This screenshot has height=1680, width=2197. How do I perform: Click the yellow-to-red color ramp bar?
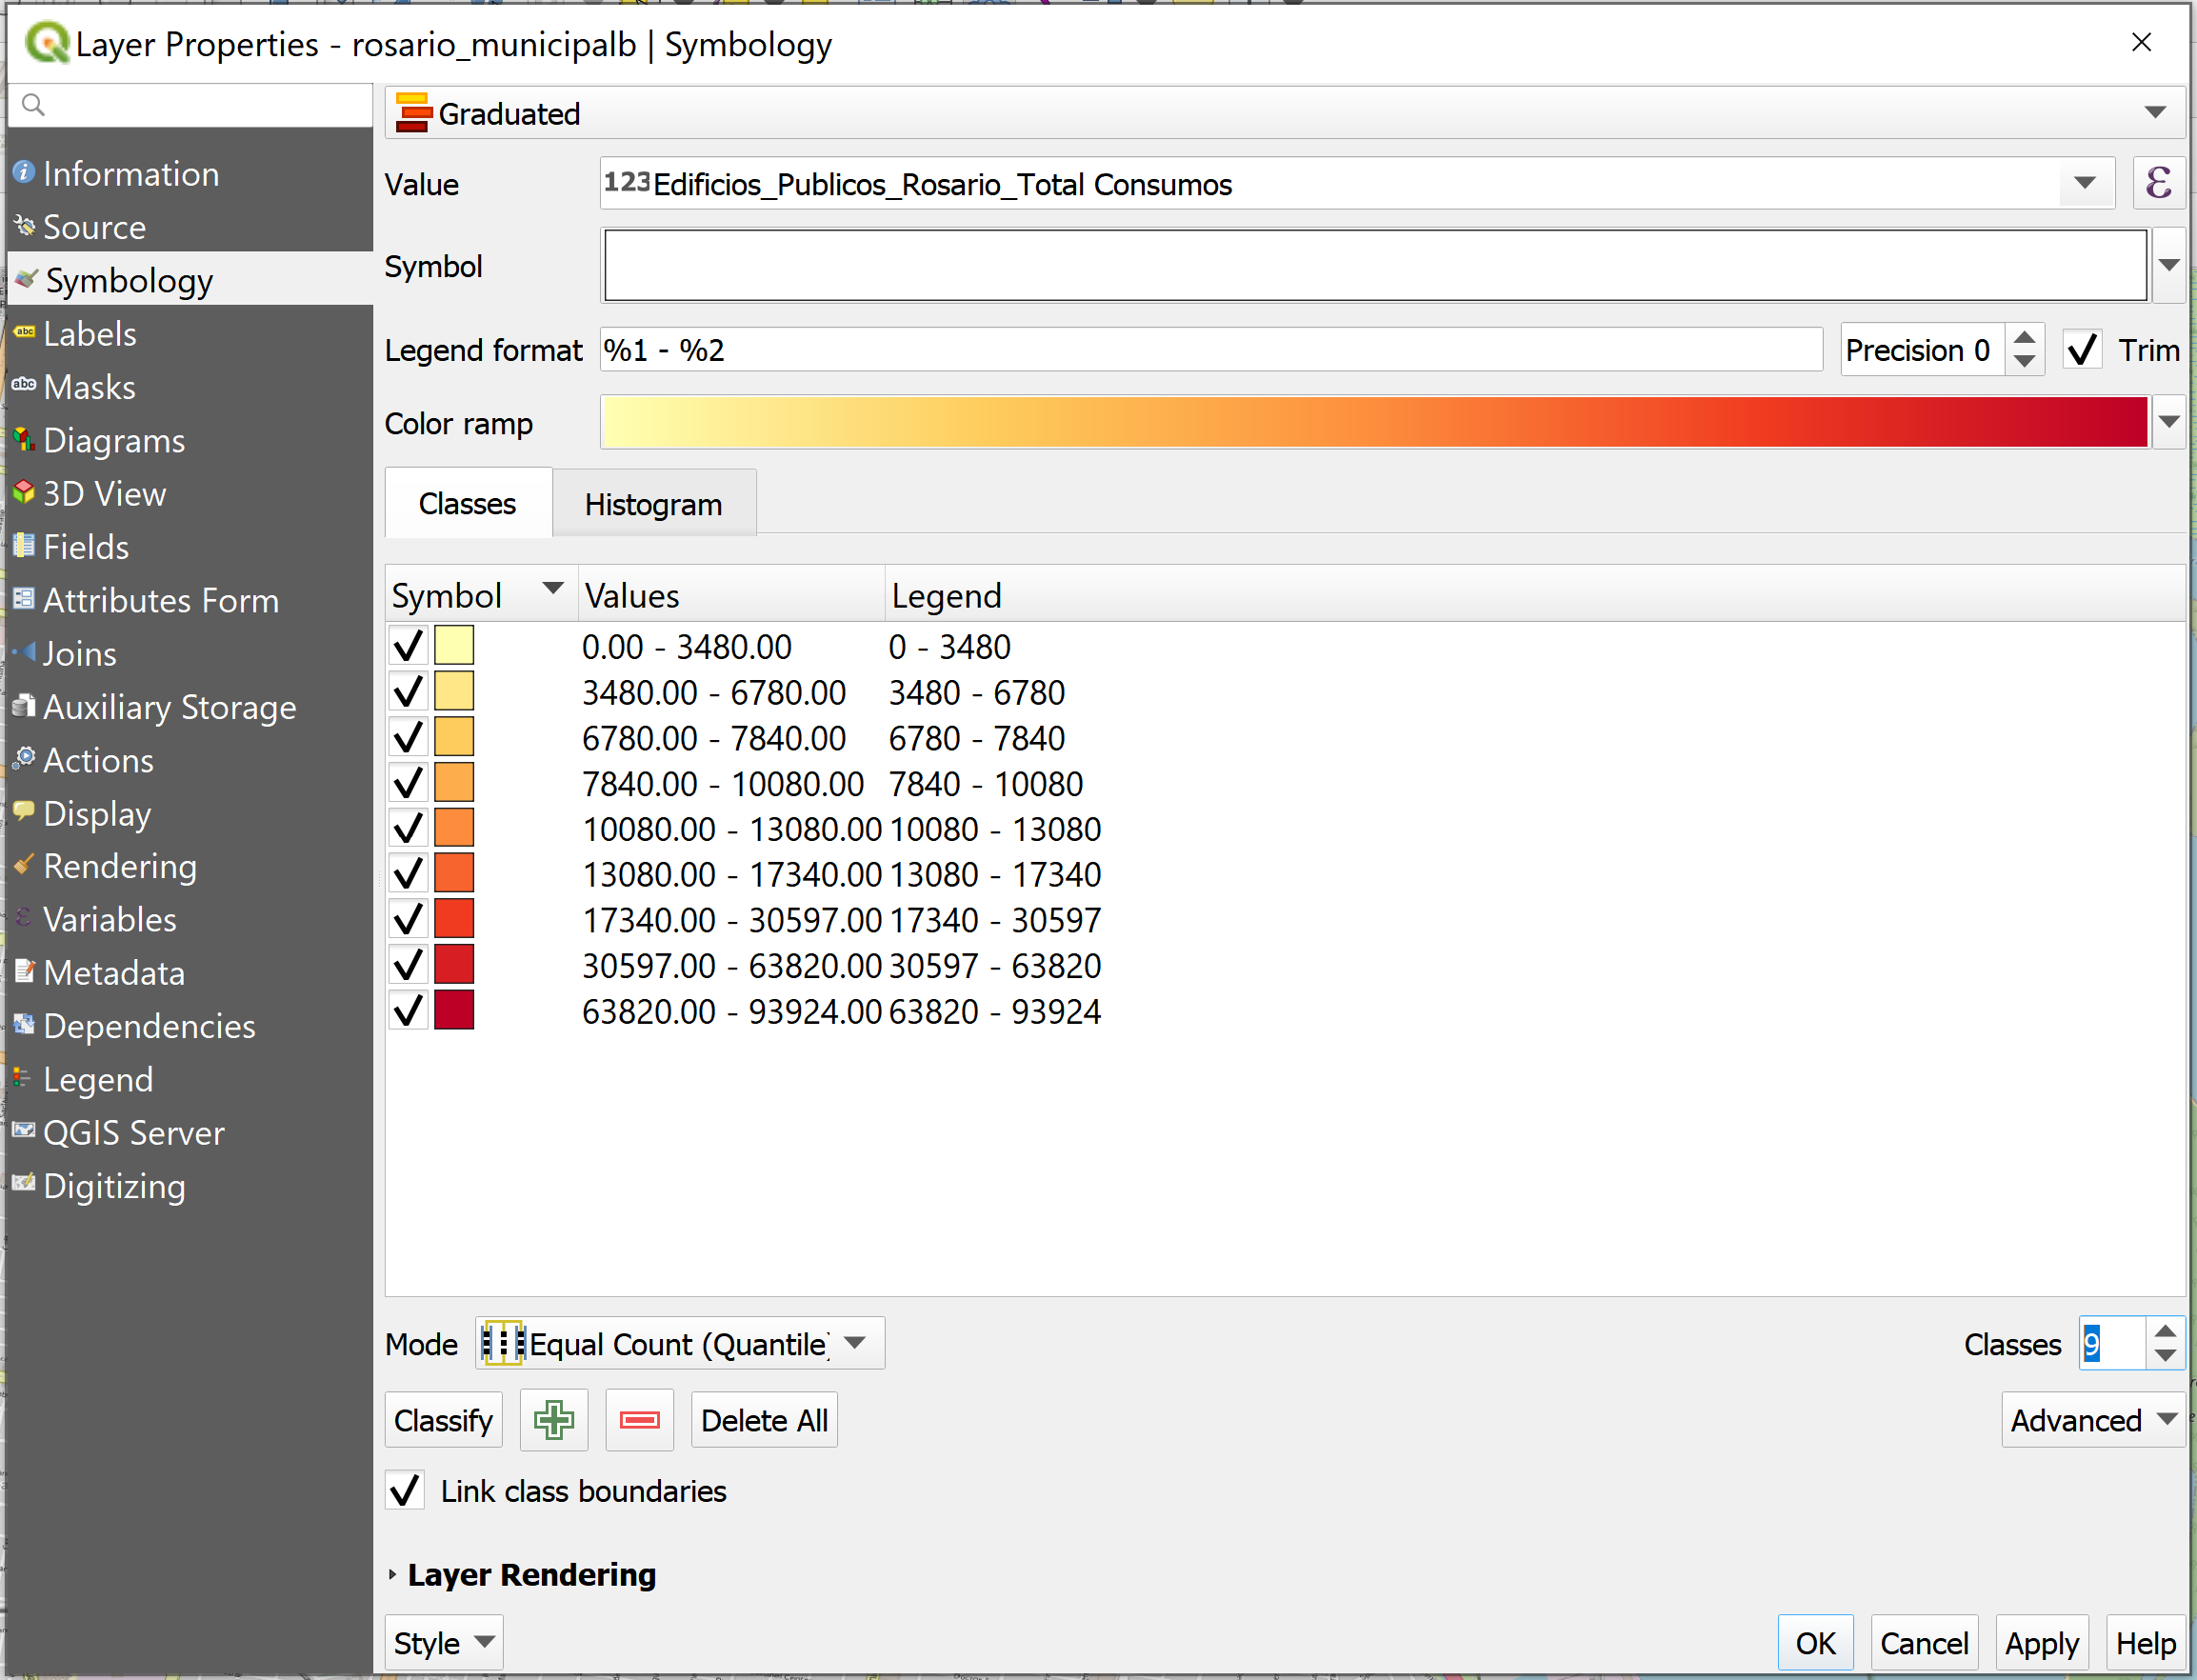[1374, 423]
